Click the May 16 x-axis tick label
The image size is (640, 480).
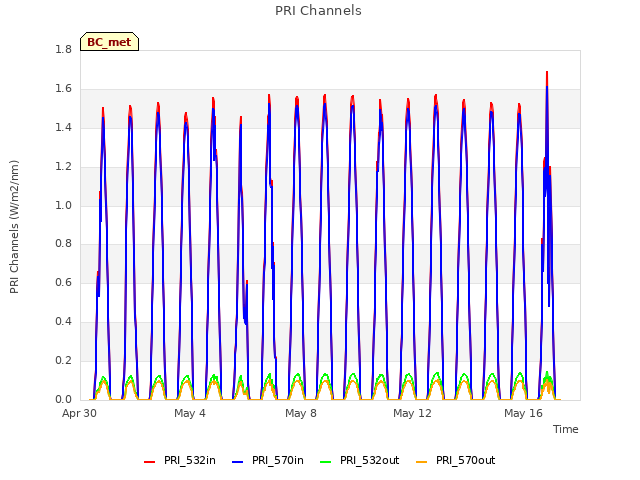point(523,413)
